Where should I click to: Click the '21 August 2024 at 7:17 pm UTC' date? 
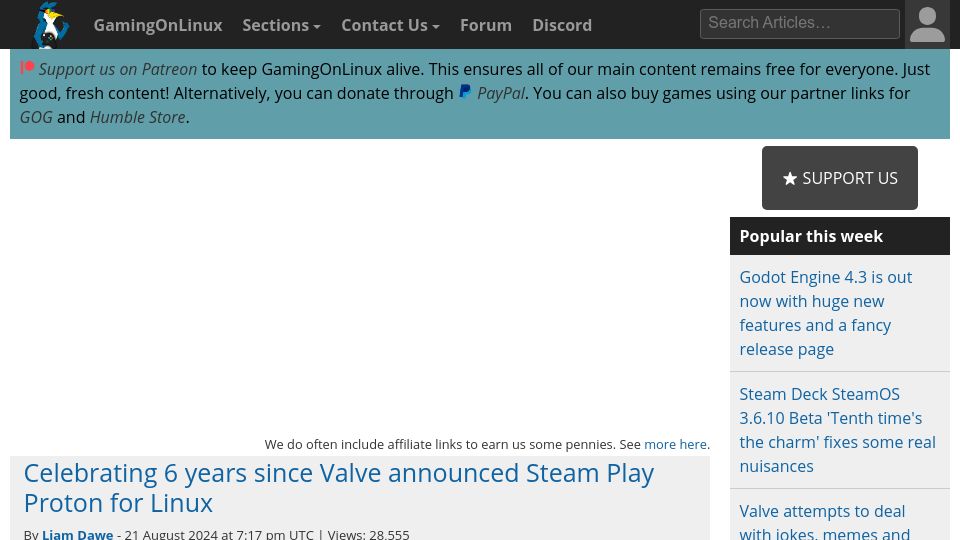pyautogui.click(x=219, y=534)
